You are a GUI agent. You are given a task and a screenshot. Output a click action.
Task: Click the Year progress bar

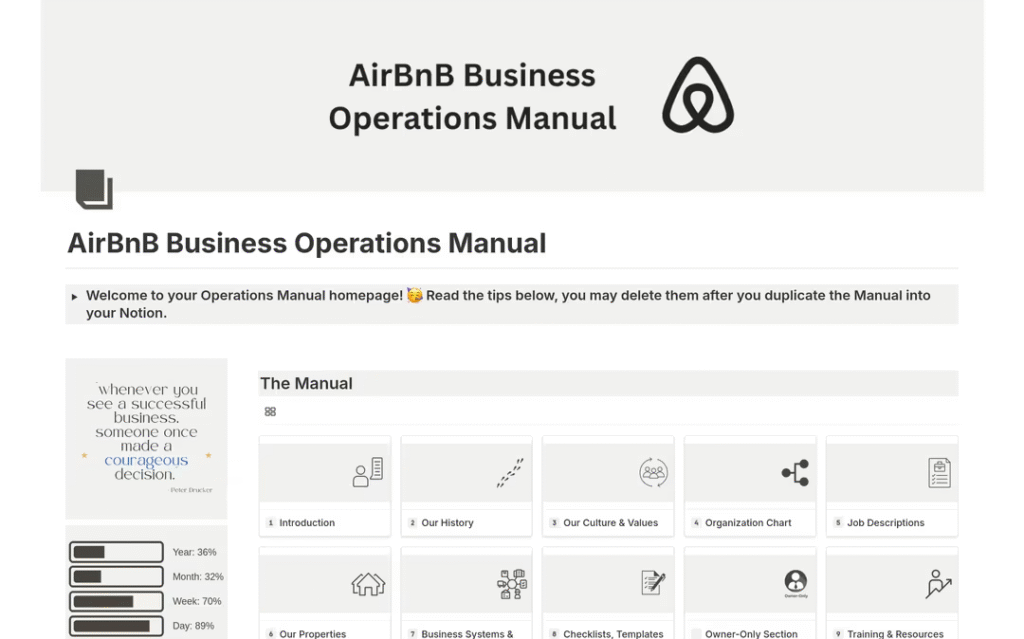[x=116, y=552]
